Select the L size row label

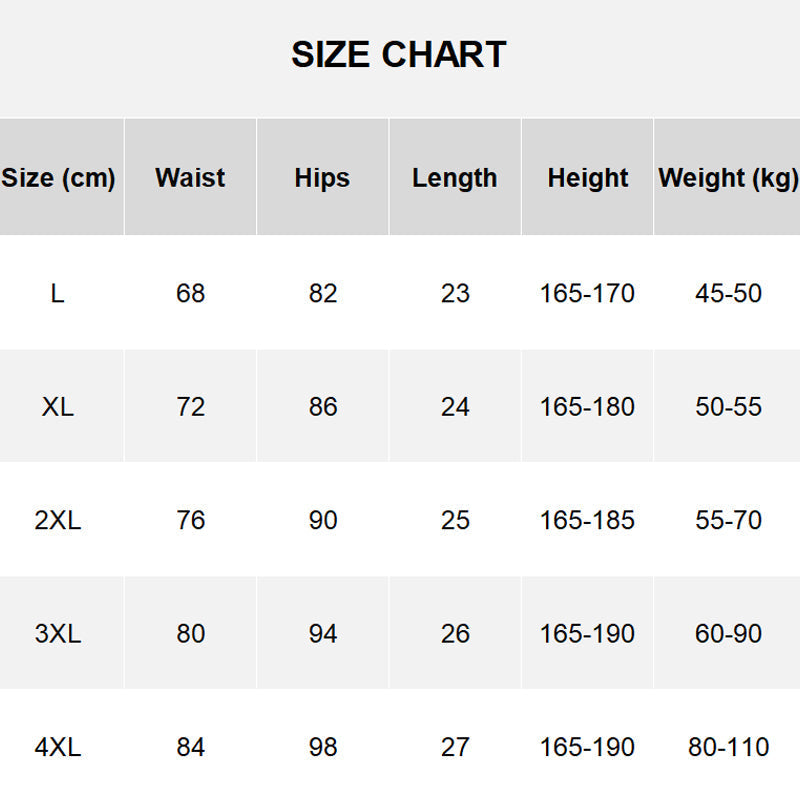58,293
